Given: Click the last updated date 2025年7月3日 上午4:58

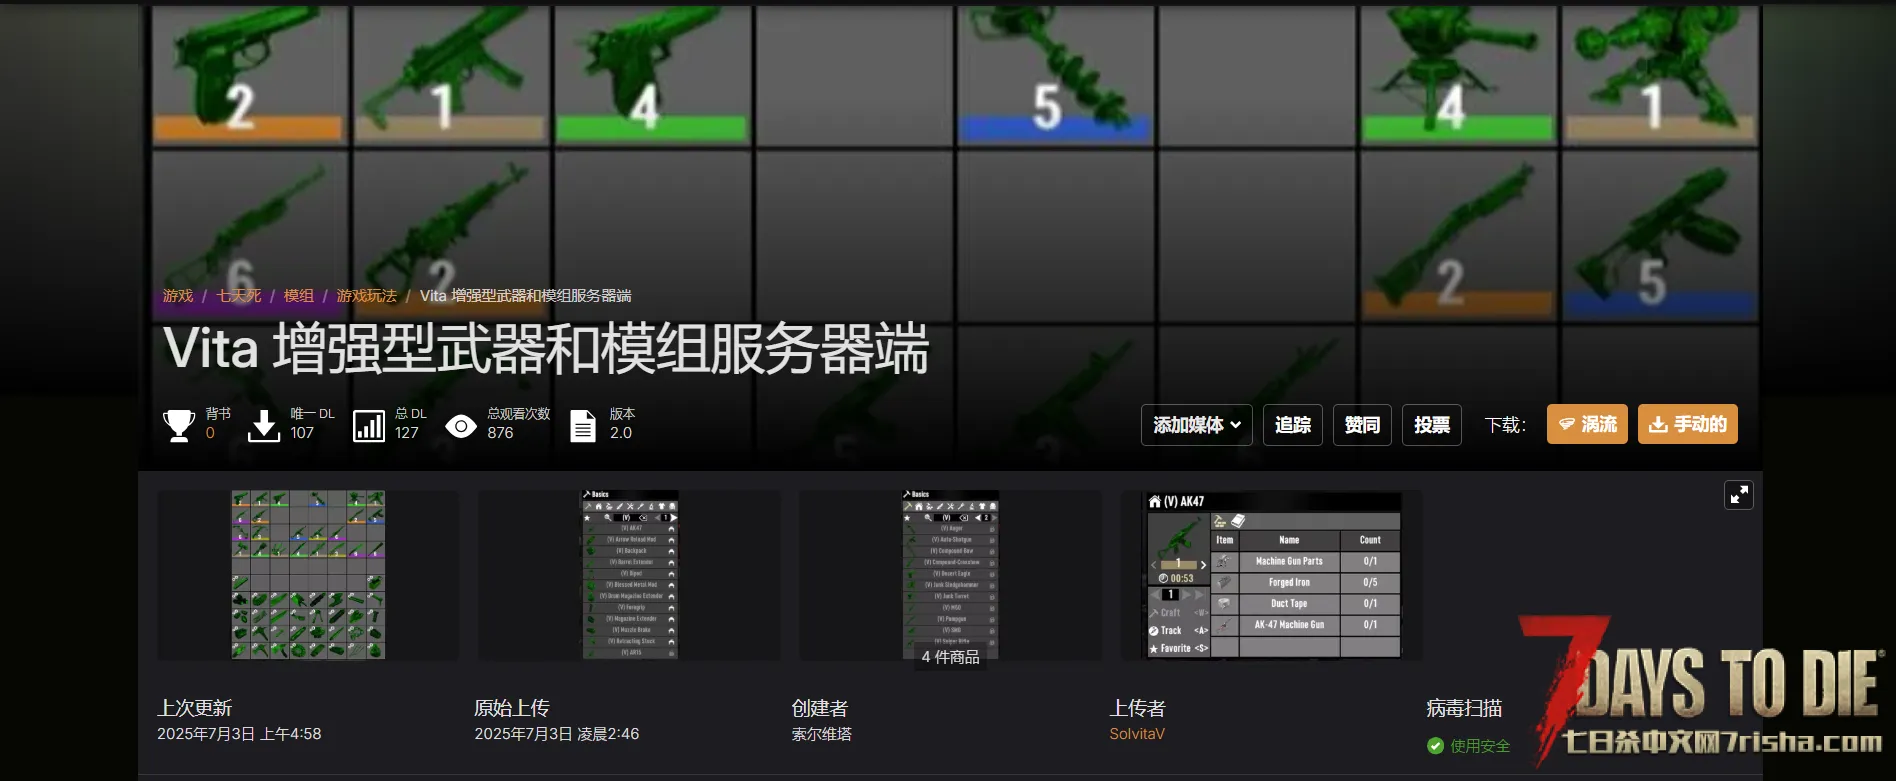Looking at the screenshot, I should 239,734.
